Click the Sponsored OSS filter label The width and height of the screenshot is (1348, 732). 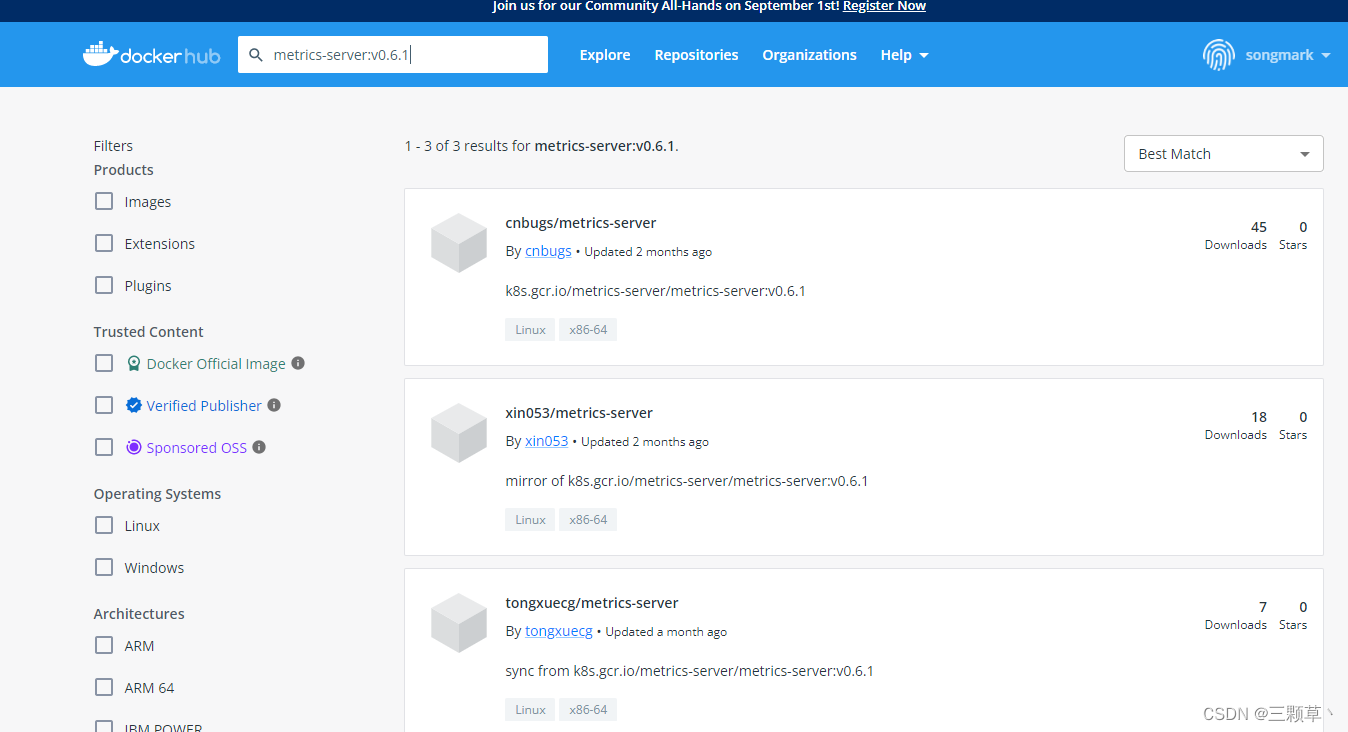click(x=196, y=447)
